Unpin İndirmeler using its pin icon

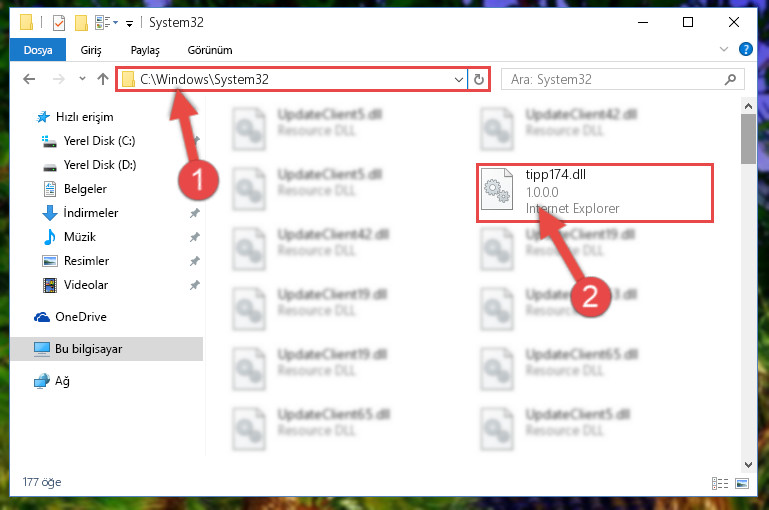point(195,213)
